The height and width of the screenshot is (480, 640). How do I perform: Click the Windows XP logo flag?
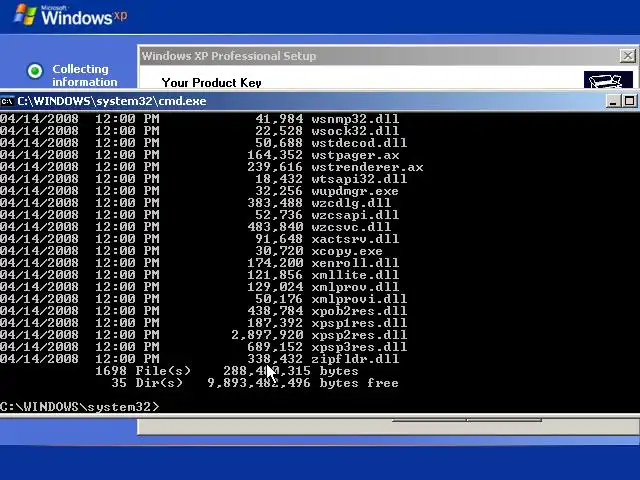click(x=25, y=15)
